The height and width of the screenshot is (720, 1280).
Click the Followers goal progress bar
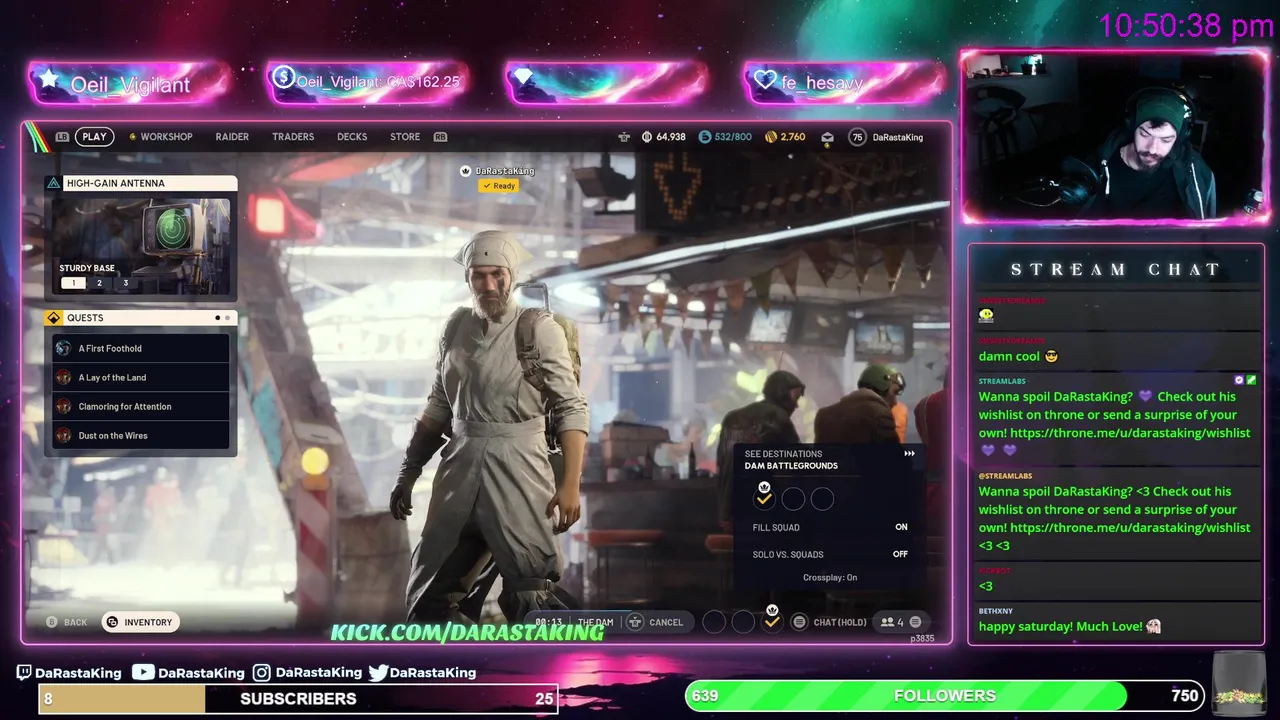point(945,696)
